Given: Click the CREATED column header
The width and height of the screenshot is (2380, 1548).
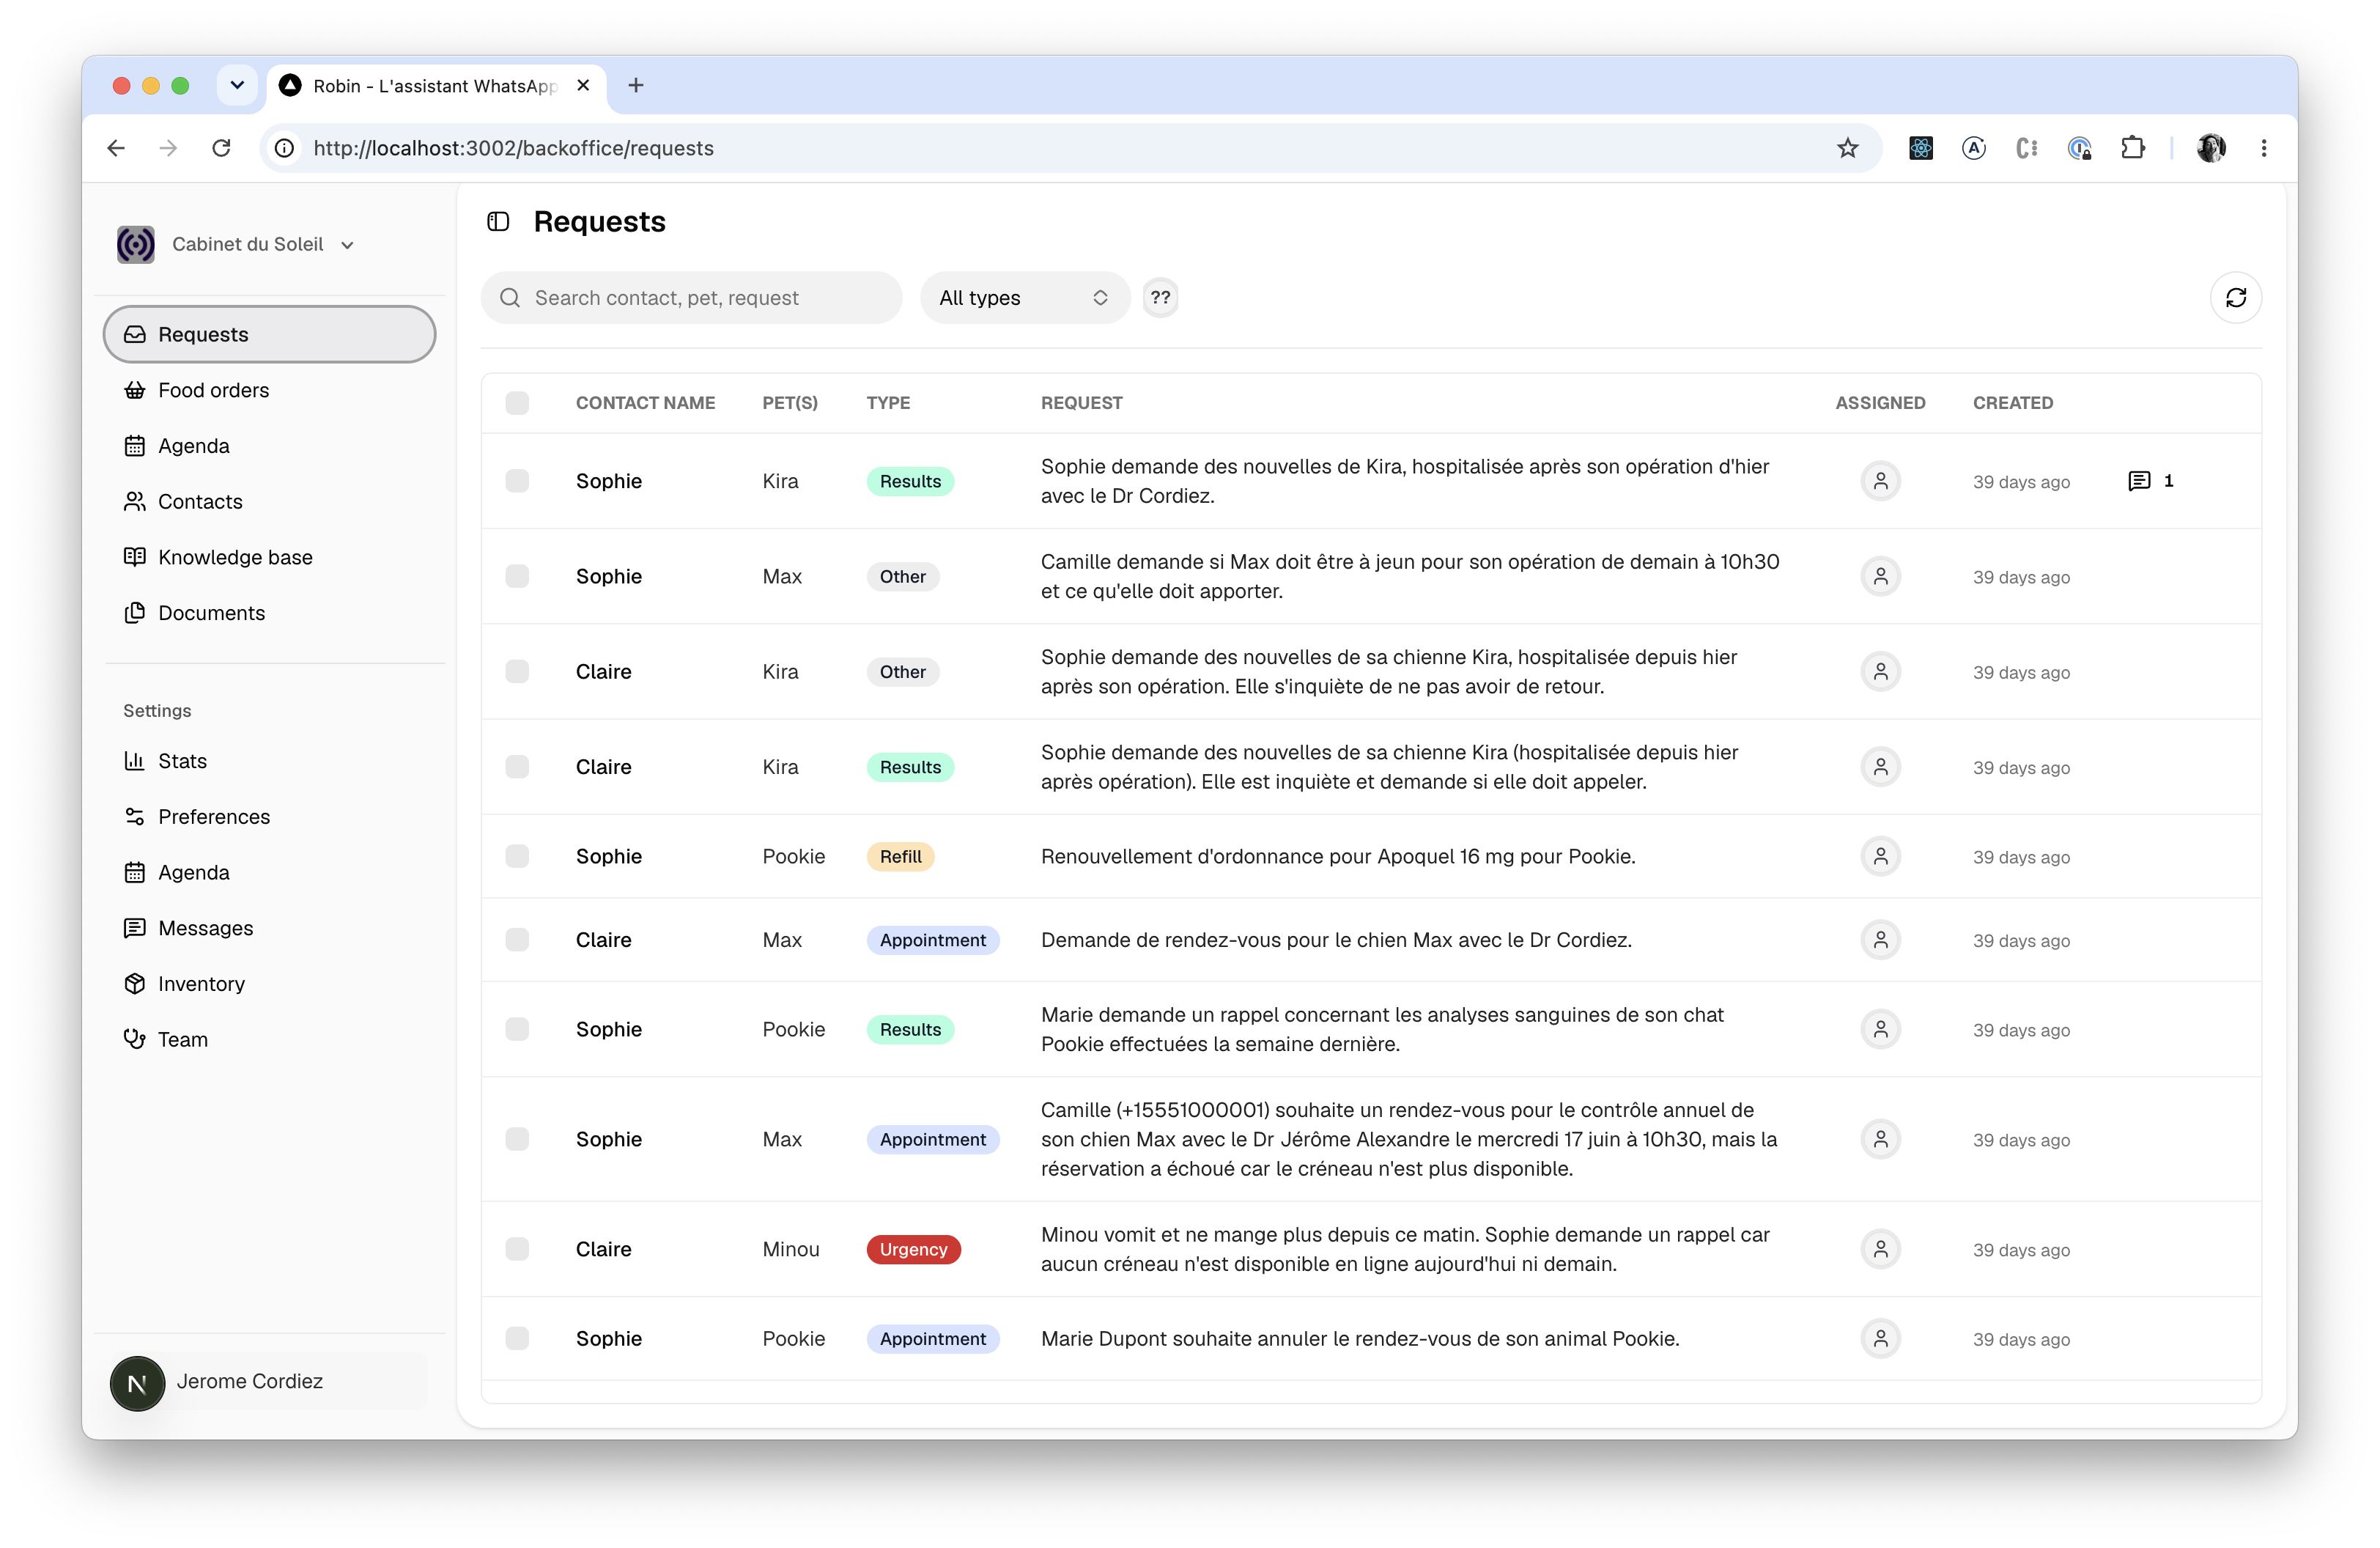Looking at the screenshot, I should click(2012, 403).
